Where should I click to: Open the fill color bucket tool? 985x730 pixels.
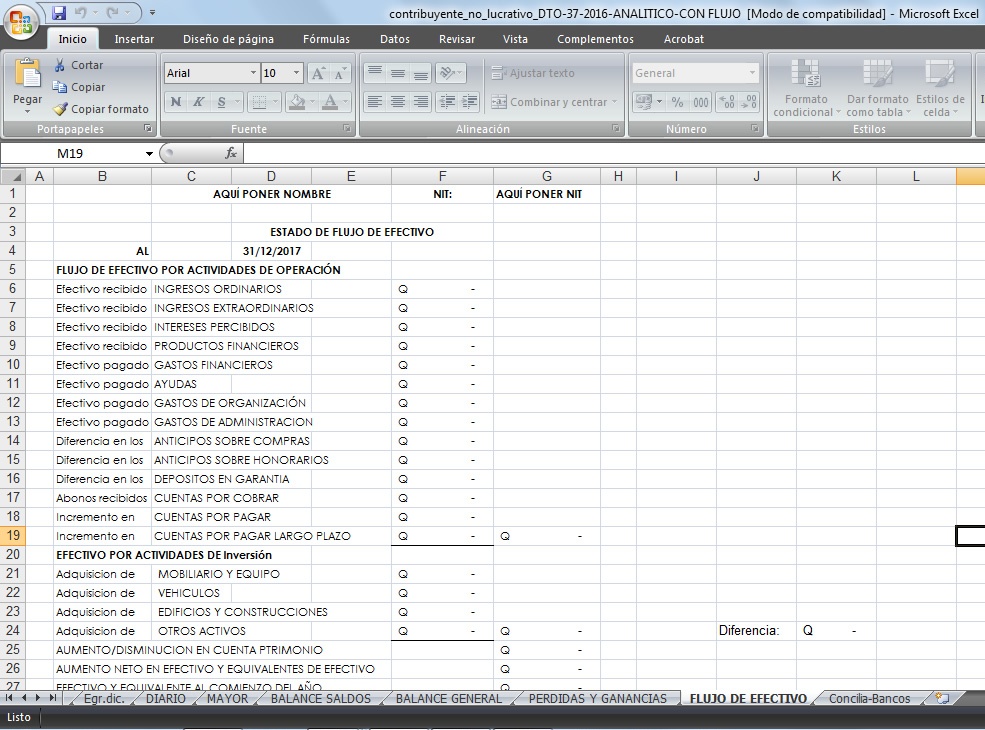pos(296,101)
